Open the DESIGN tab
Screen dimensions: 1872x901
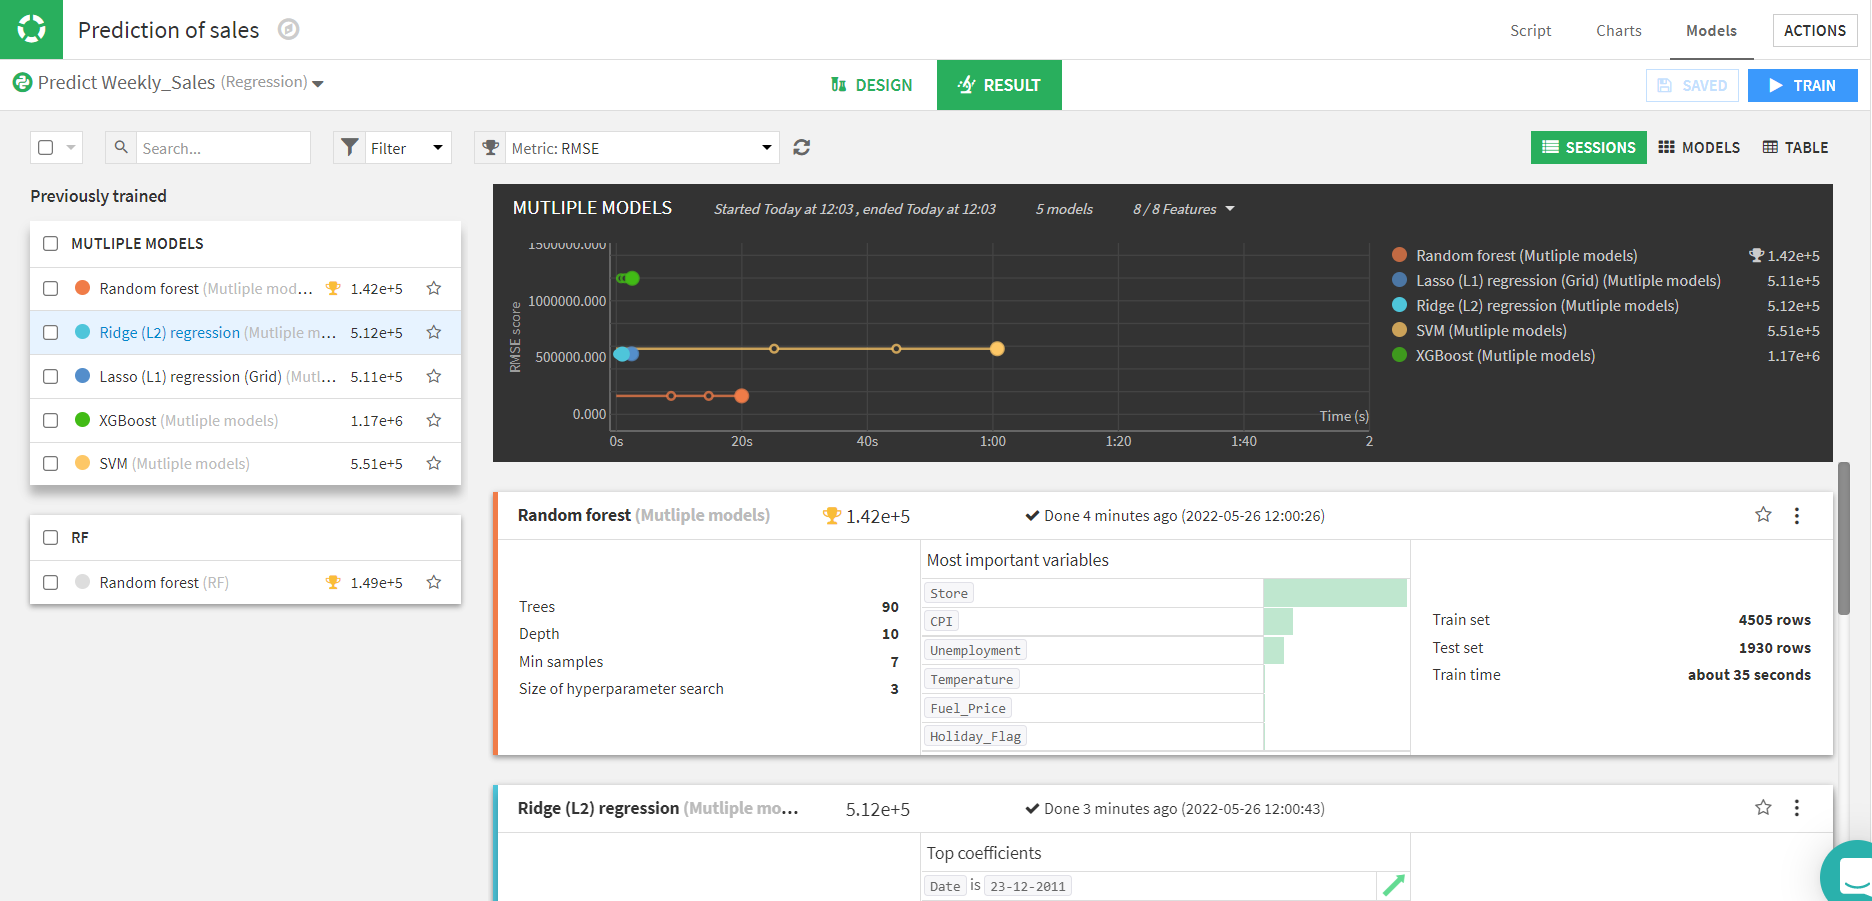point(871,84)
